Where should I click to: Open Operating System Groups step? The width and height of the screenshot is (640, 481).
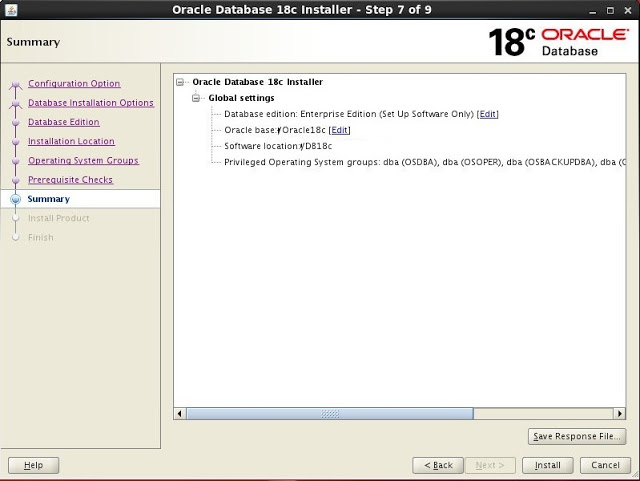[83, 160]
